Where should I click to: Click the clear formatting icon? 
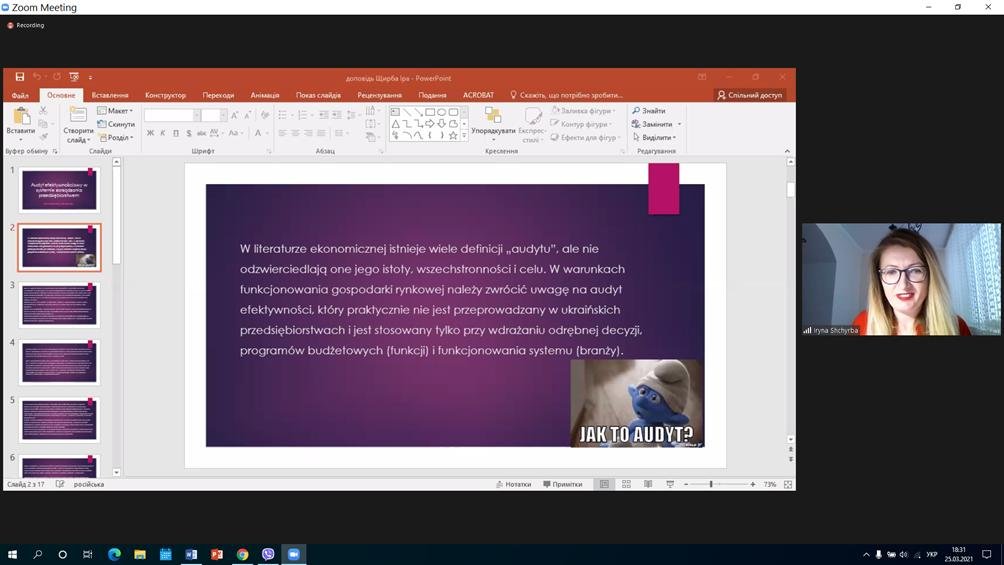point(265,115)
